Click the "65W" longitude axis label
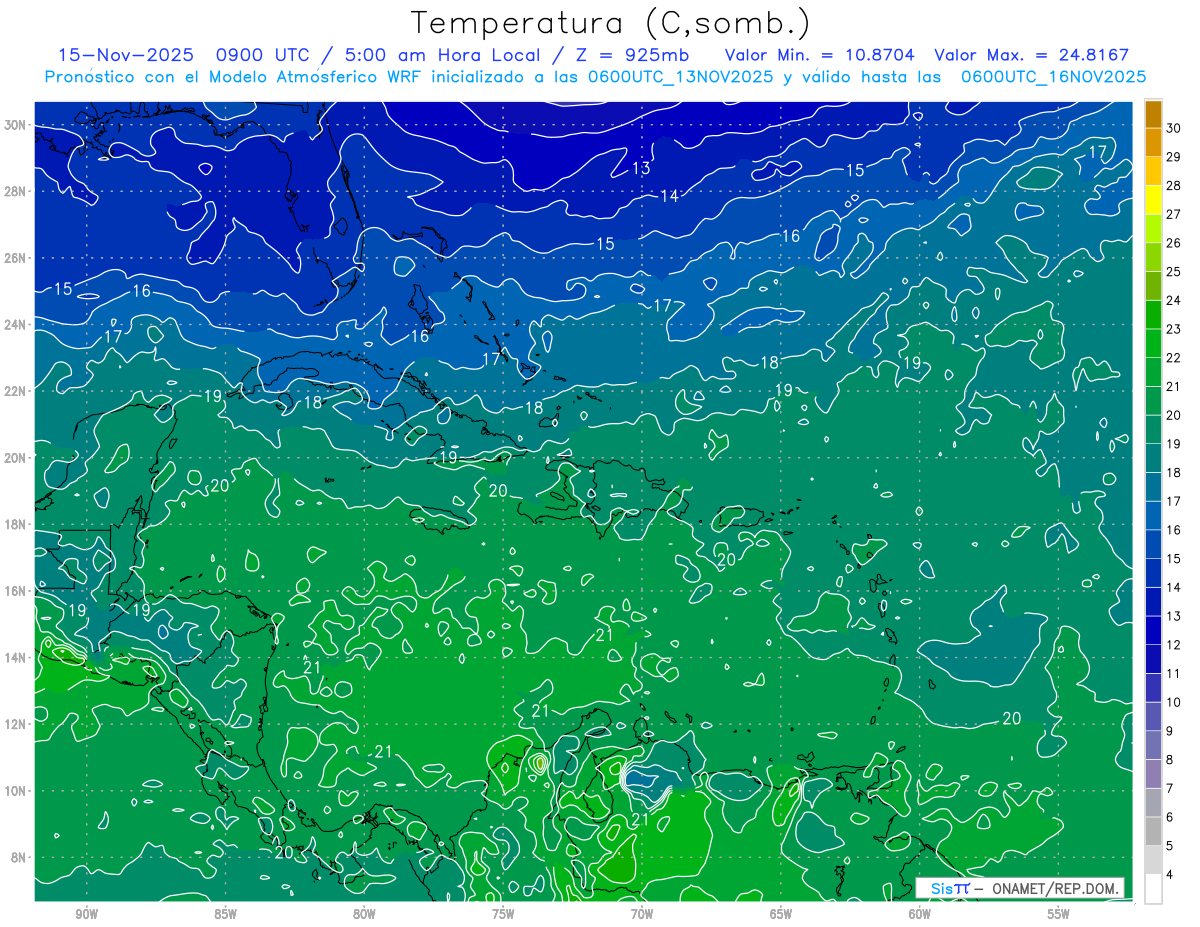 pyautogui.click(x=781, y=915)
